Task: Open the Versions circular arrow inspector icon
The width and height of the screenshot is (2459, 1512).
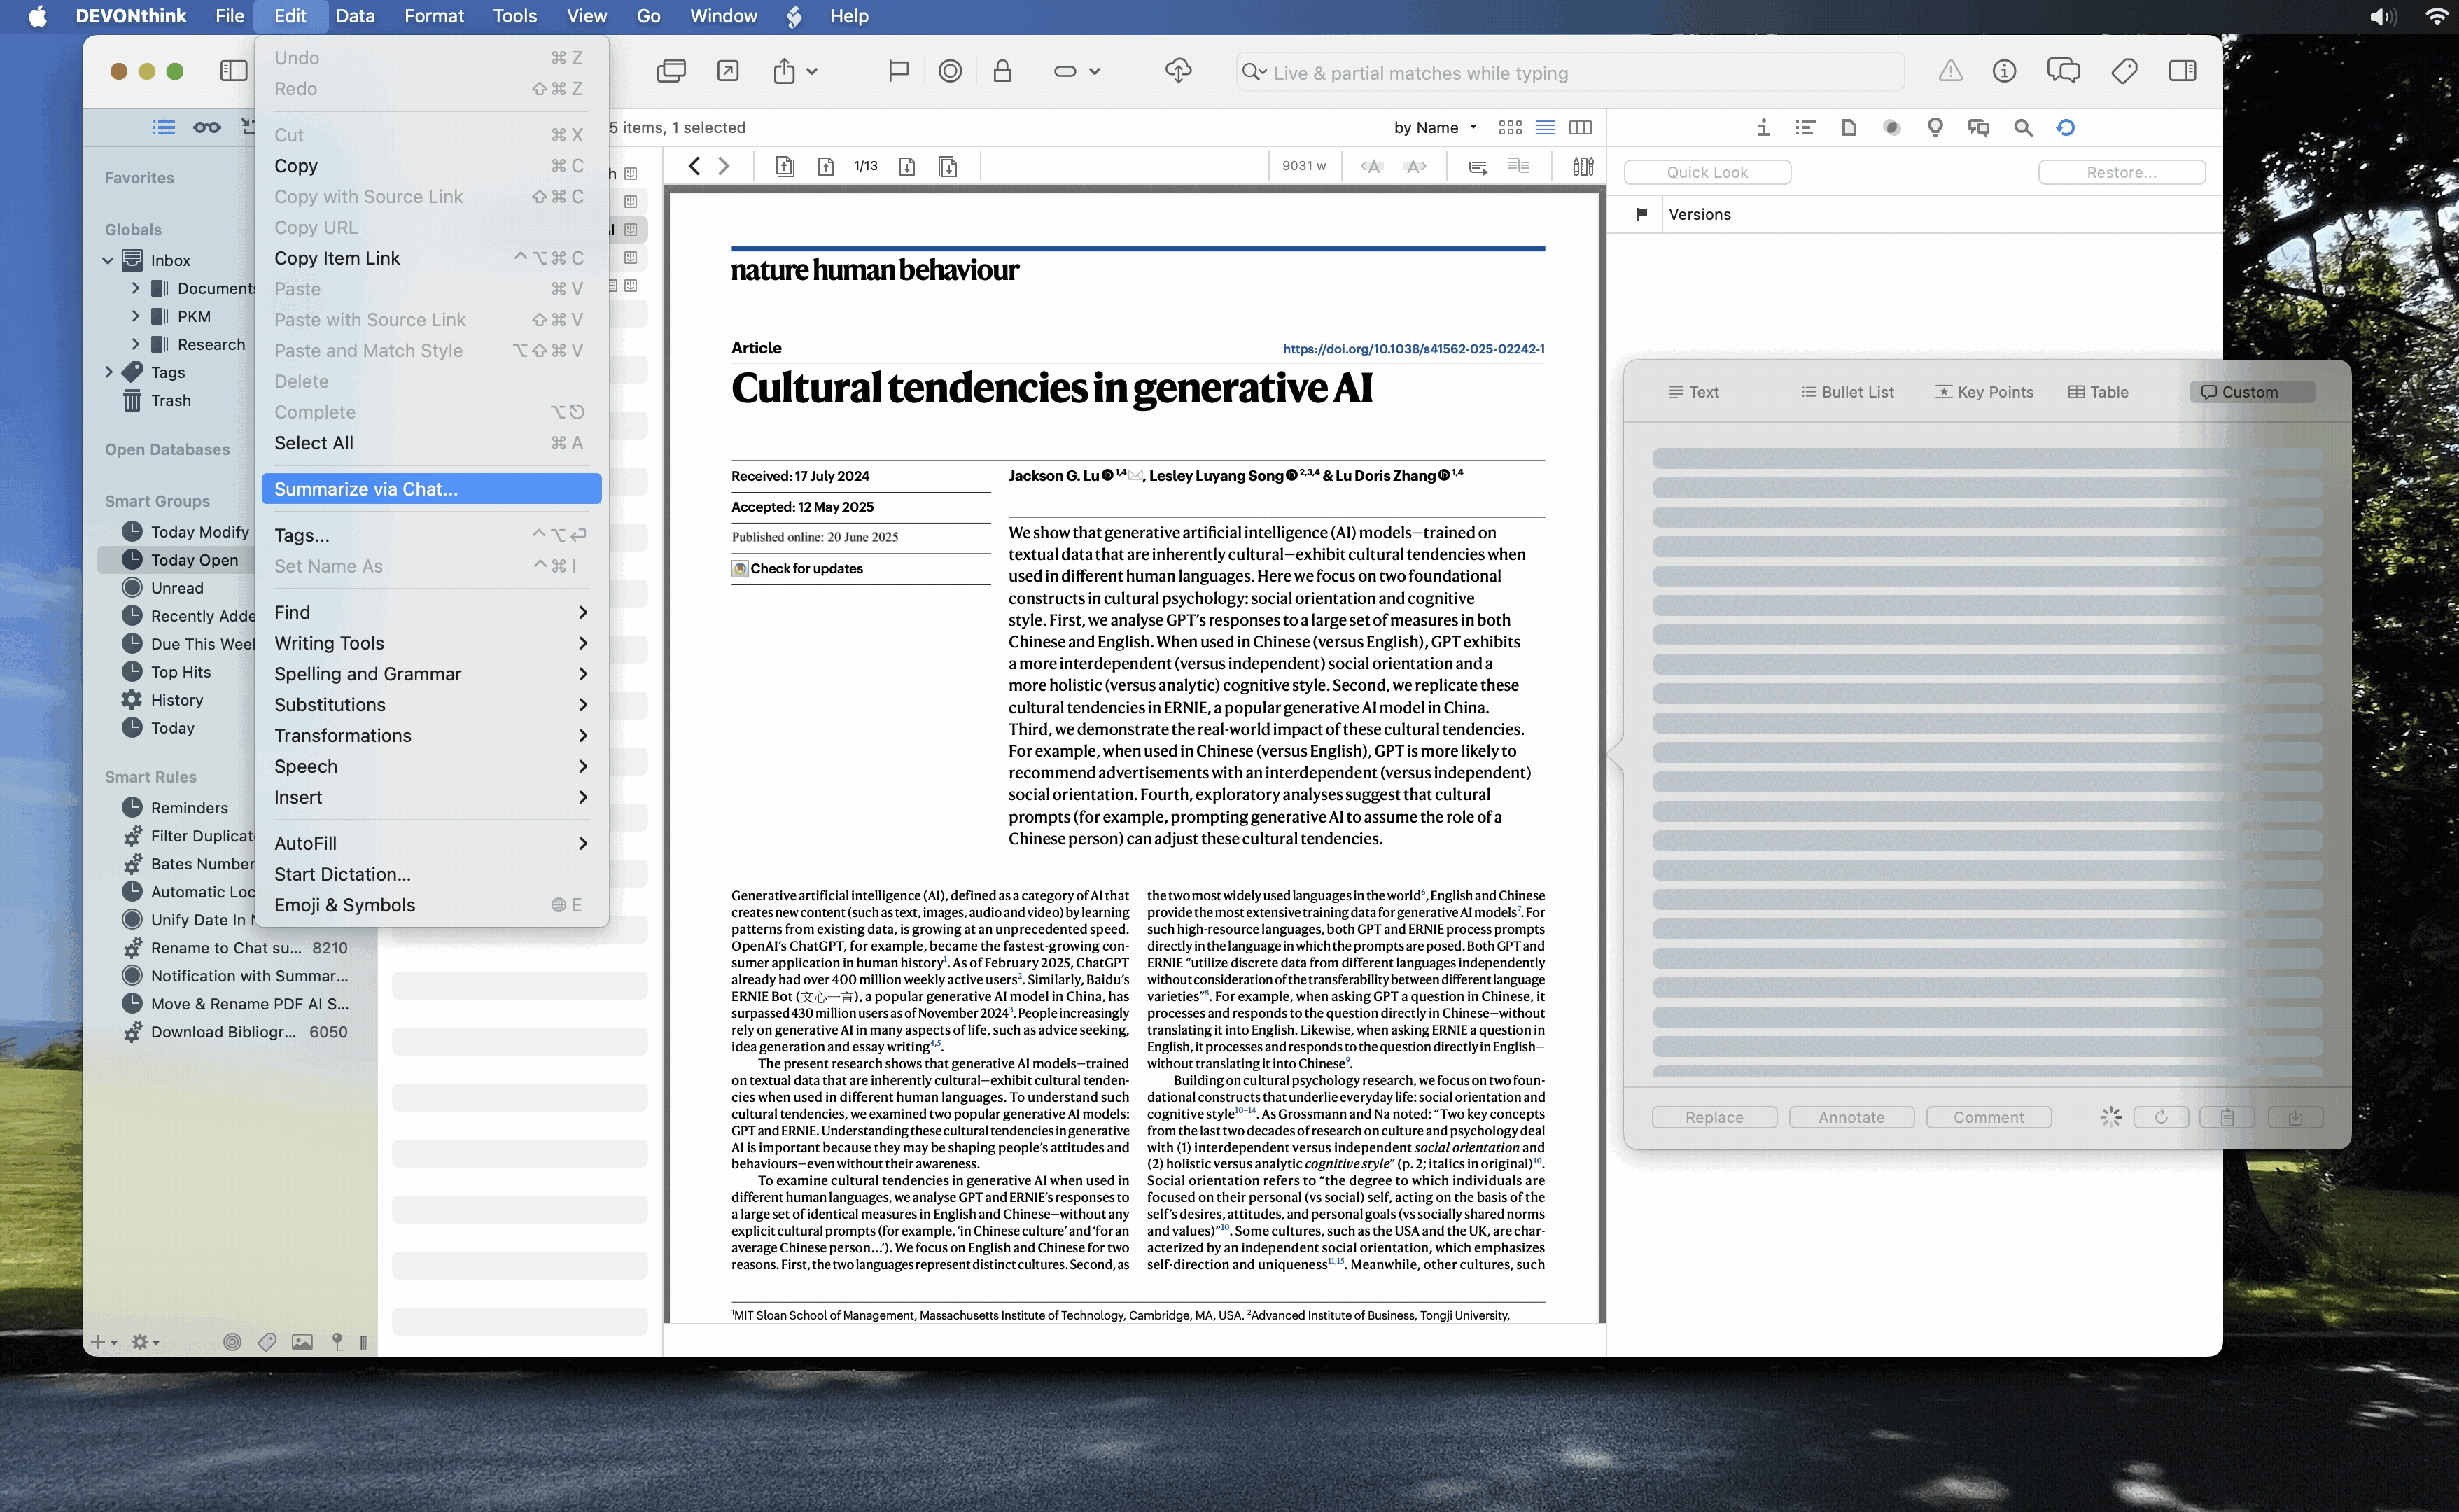Action: (x=2065, y=127)
